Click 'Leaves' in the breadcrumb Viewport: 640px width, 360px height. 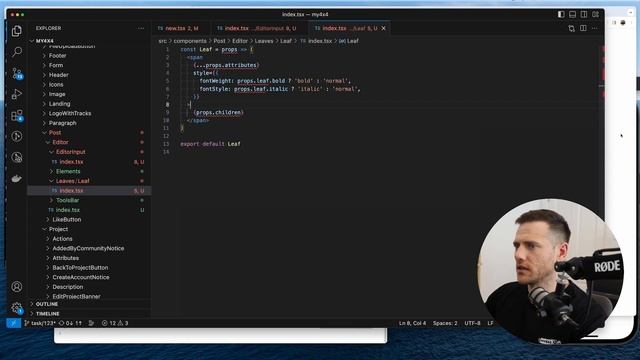[x=264, y=41]
